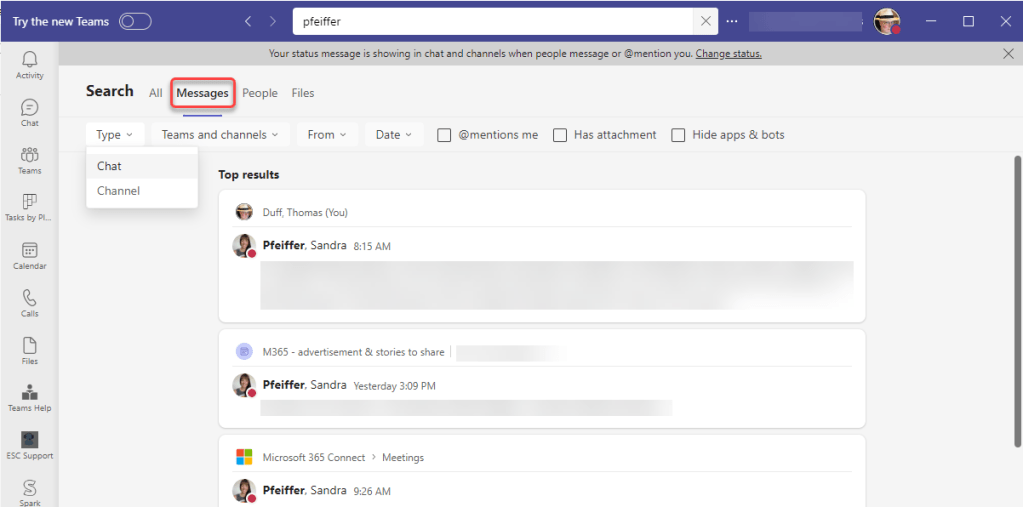1023x507 pixels.
Task: Click the Change status link
Action: 728,54
